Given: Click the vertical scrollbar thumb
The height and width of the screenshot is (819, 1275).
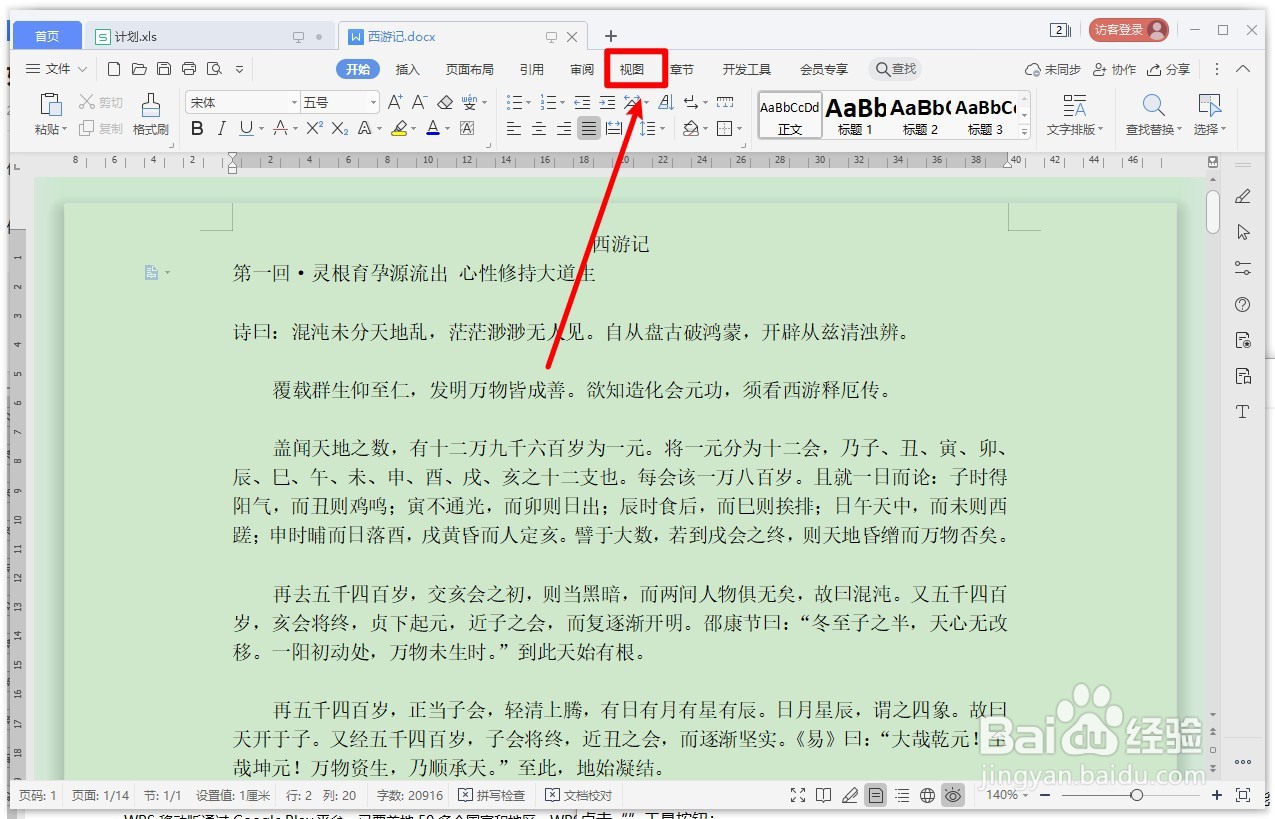Looking at the screenshot, I should (x=1213, y=211).
